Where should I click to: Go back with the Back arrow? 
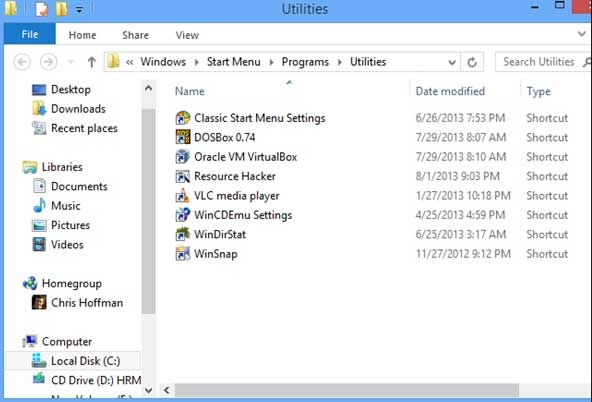[22, 62]
